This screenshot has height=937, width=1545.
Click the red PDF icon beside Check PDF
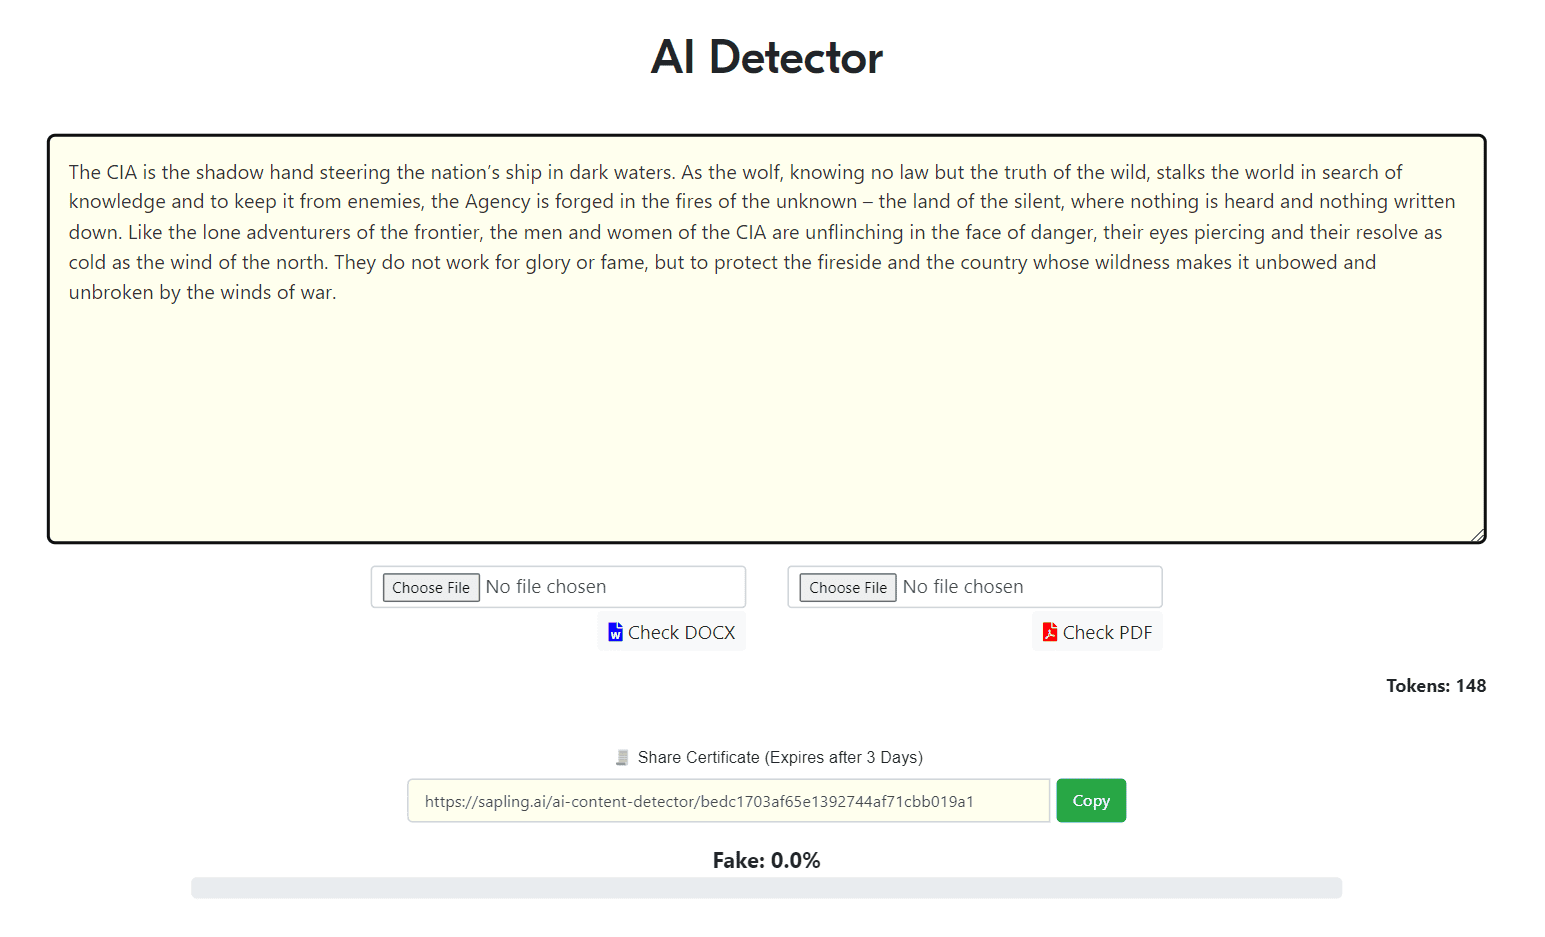tap(1049, 632)
